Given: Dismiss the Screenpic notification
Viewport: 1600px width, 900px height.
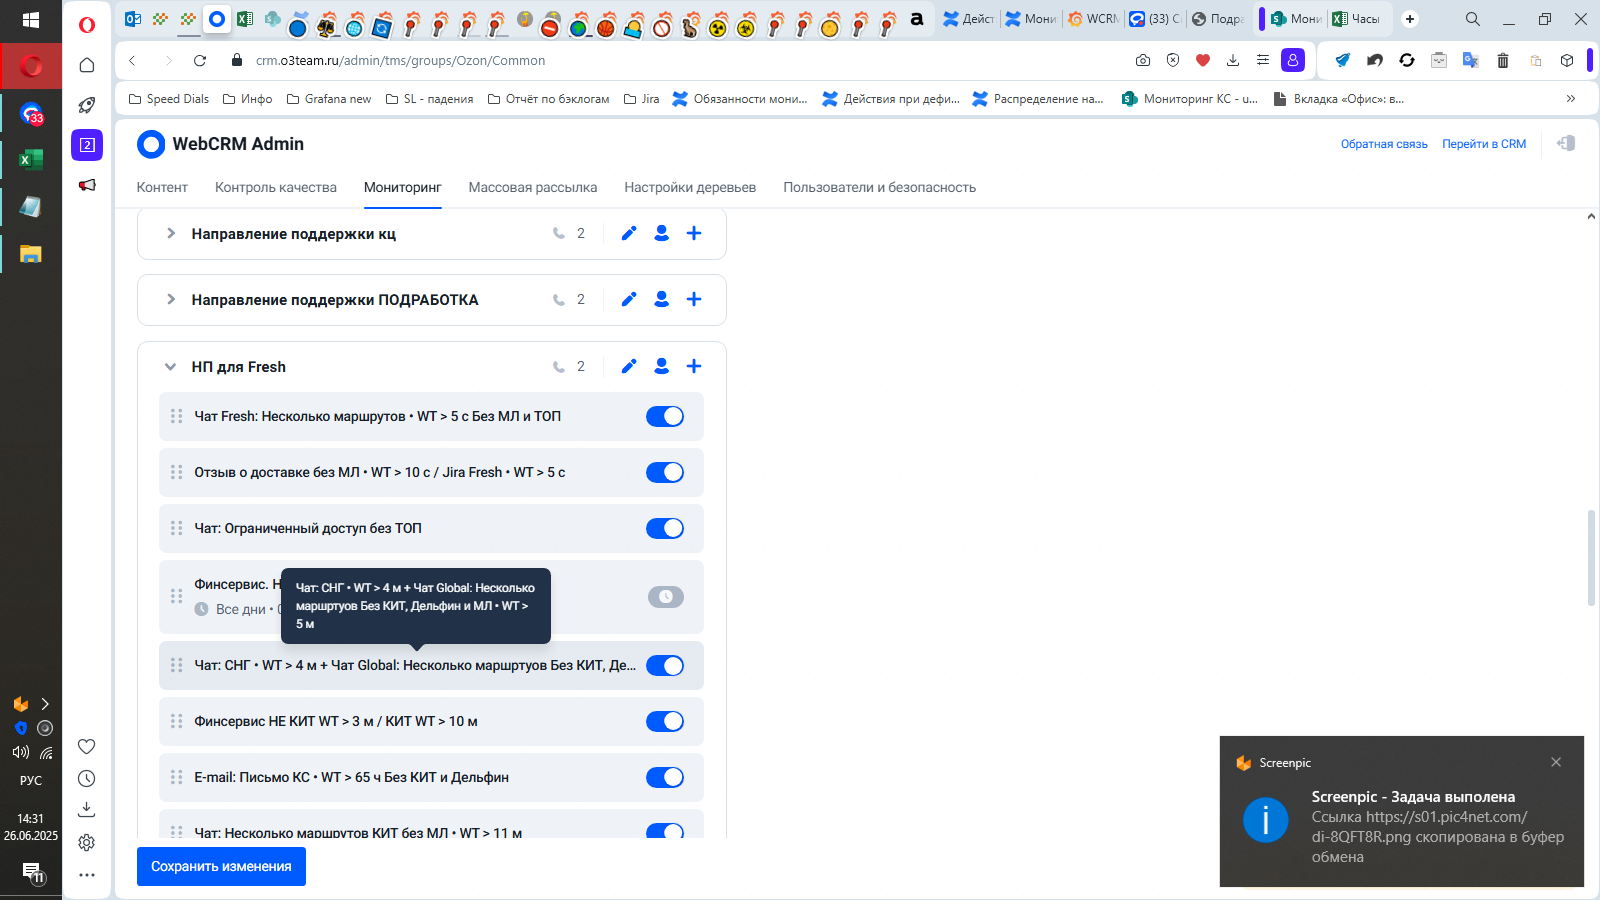Looking at the screenshot, I should click(x=1556, y=762).
